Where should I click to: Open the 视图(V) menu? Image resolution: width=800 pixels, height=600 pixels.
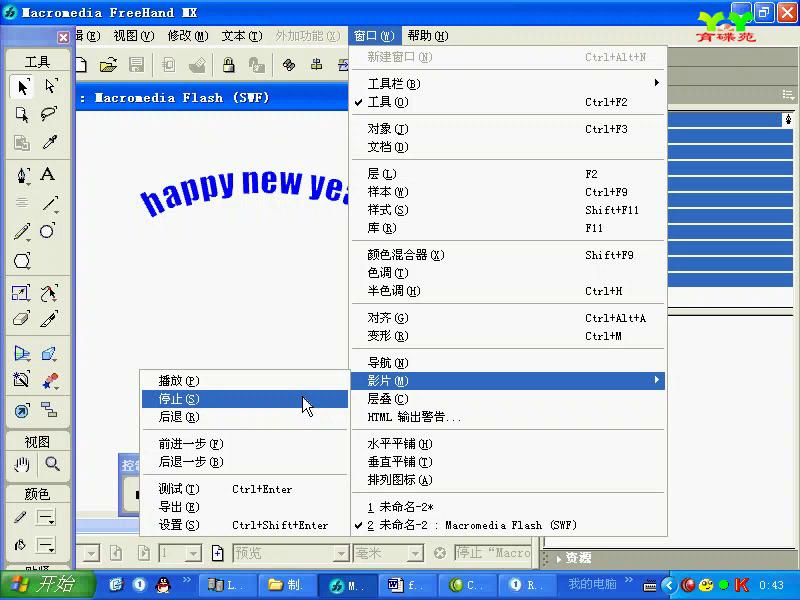click(x=134, y=36)
